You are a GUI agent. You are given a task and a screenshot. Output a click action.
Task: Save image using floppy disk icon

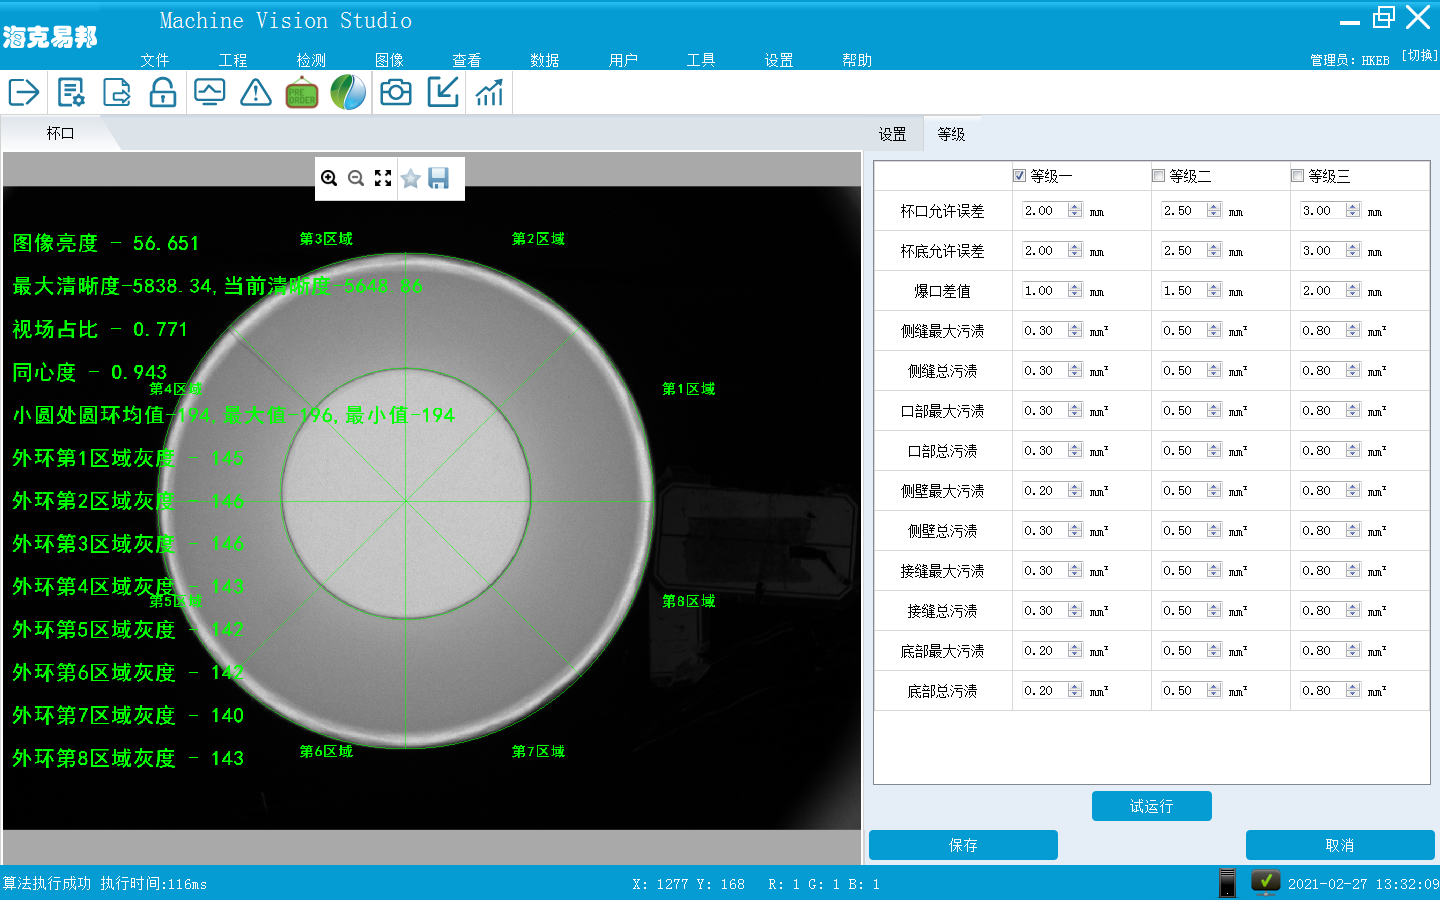(438, 179)
